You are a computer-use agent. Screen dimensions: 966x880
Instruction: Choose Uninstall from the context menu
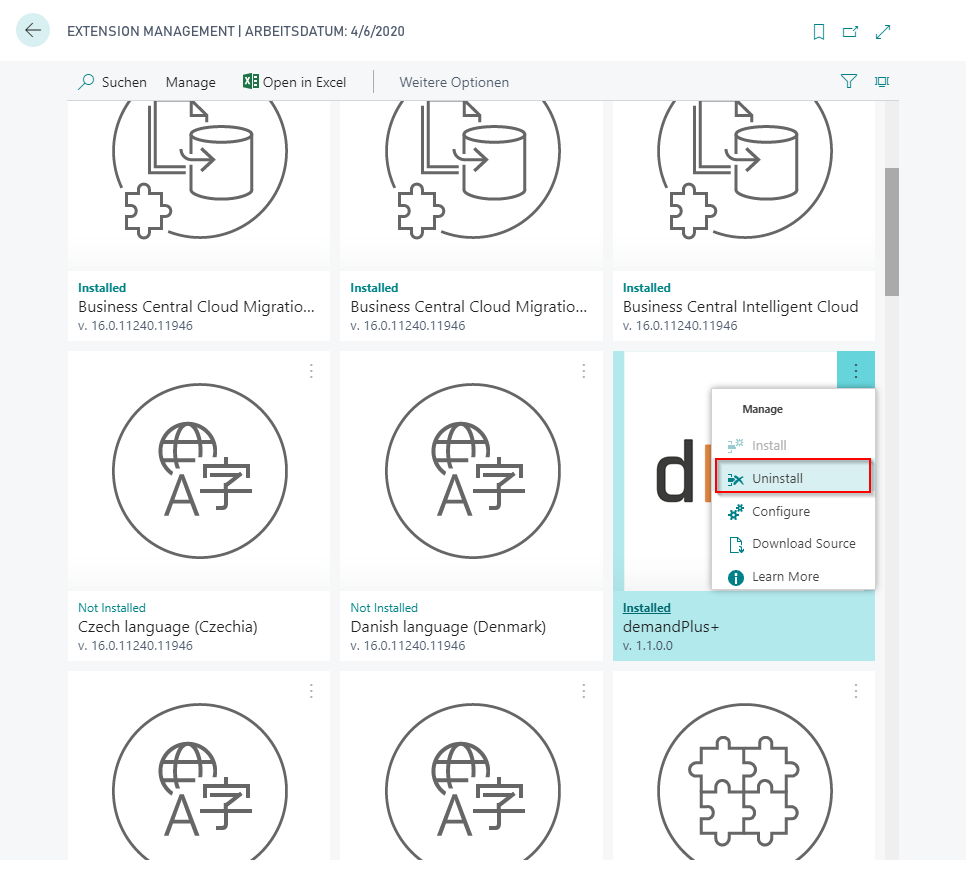(x=793, y=478)
